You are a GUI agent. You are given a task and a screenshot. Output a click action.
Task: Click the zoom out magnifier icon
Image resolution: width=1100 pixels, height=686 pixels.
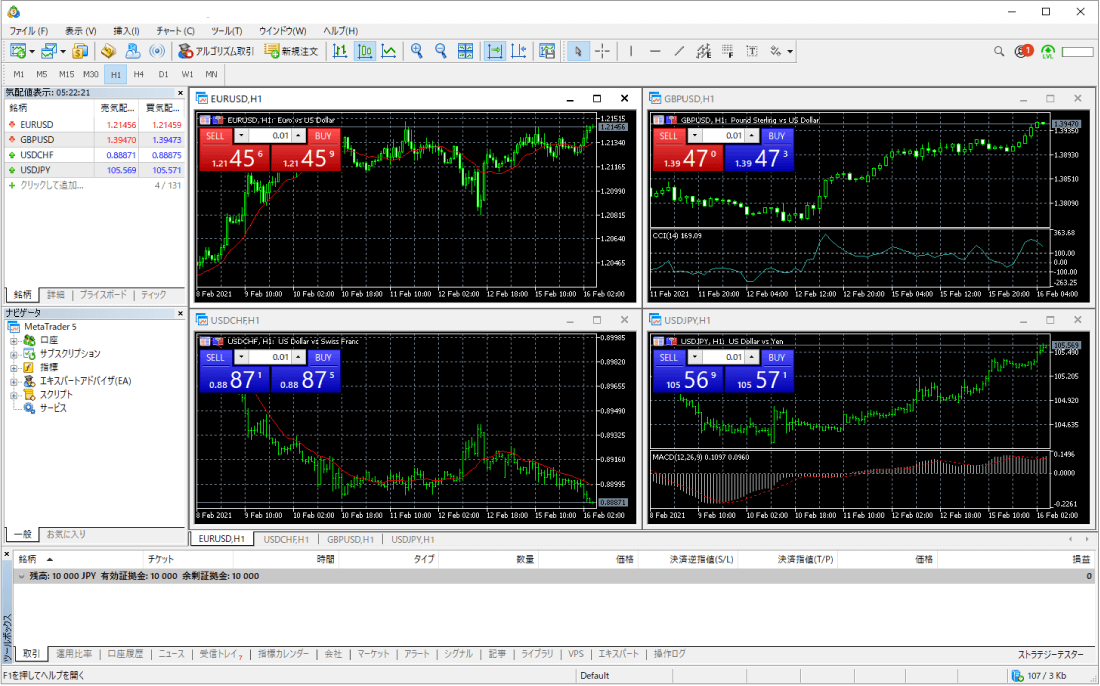pyautogui.click(x=440, y=51)
